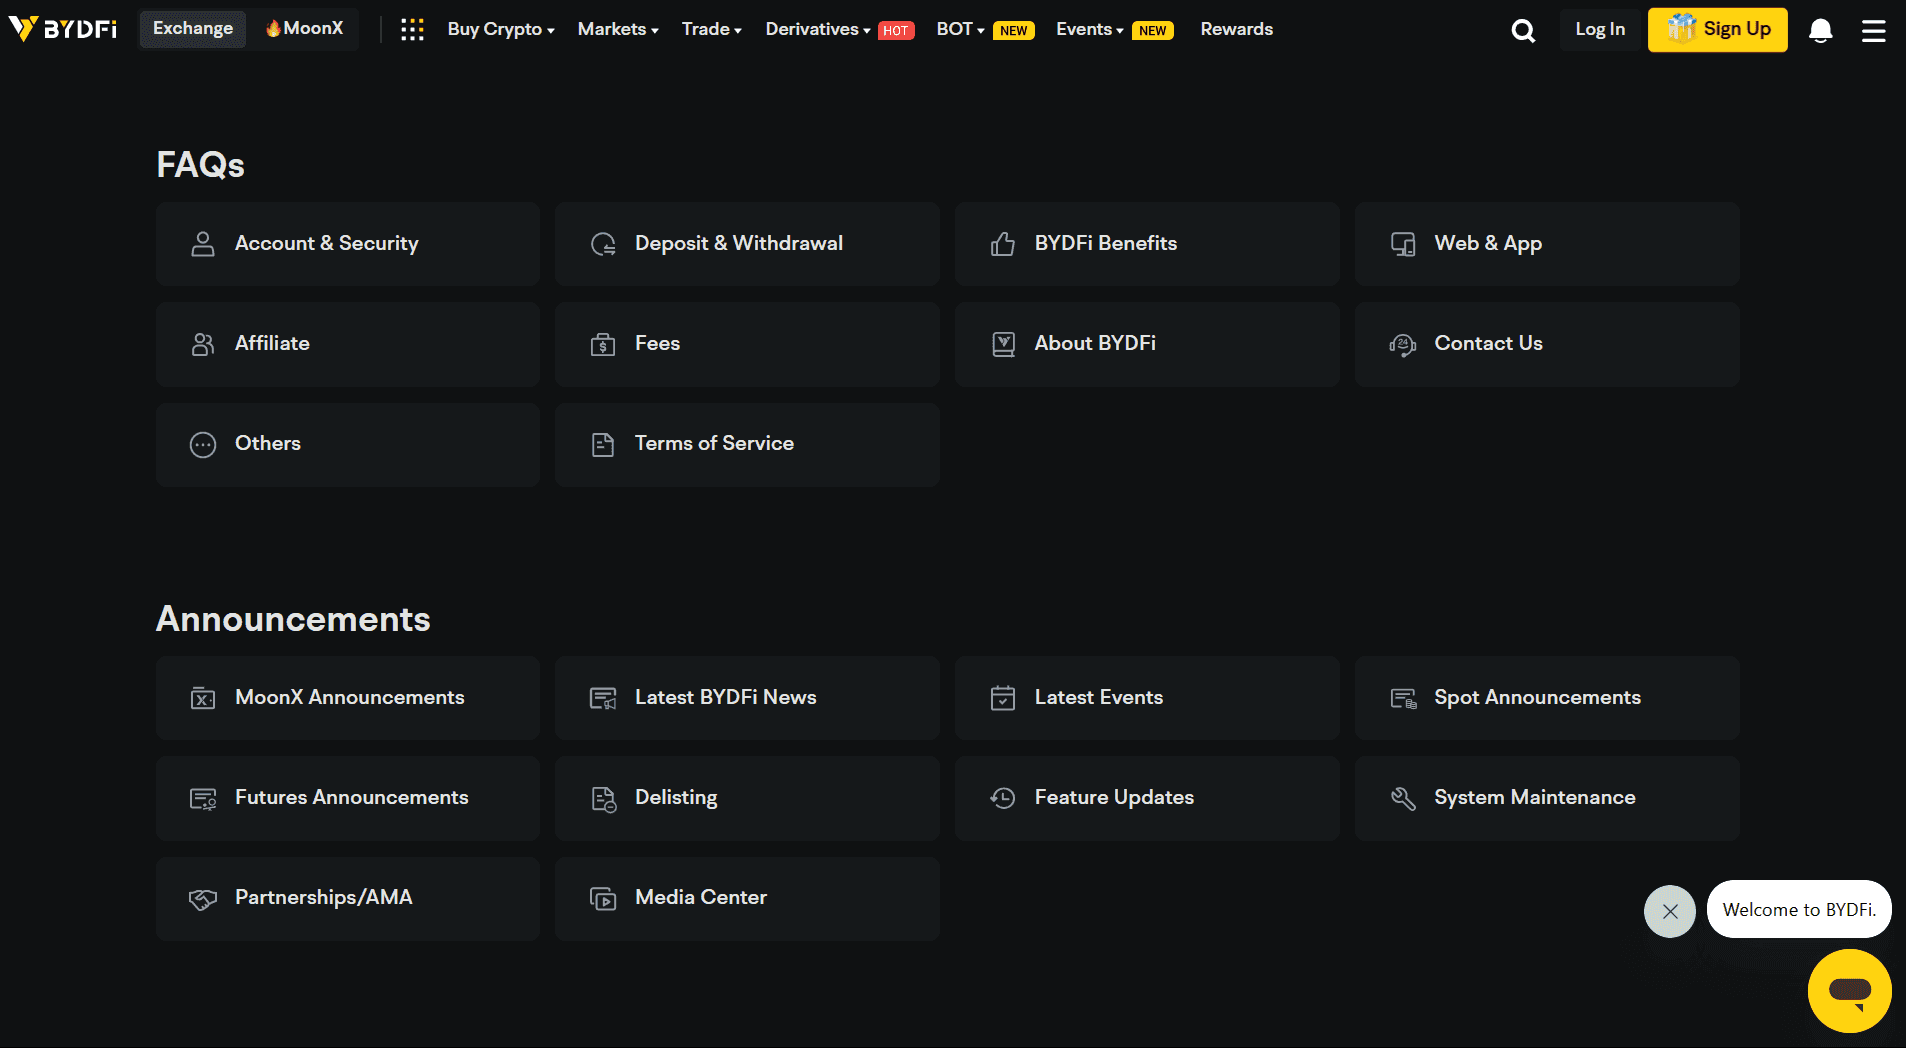Open the hamburger menu icon
This screenshot has width=1906, height=1048.
click(1874, 31)
